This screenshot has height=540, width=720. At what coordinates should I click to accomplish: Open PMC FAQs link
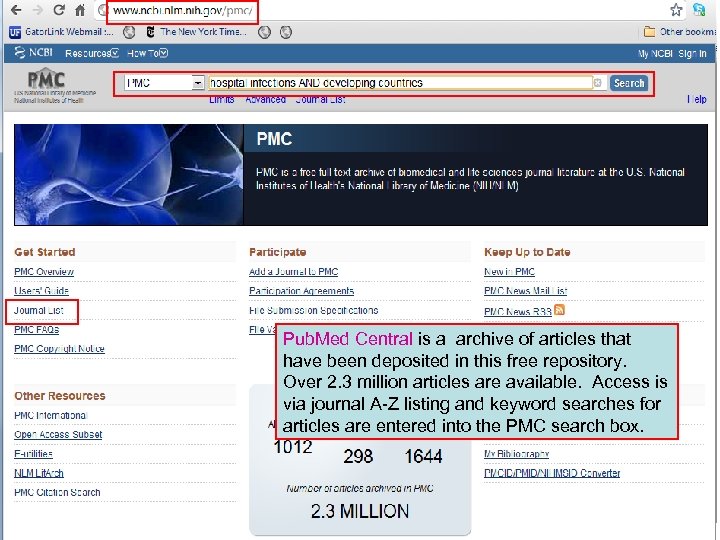coord(37,330)
